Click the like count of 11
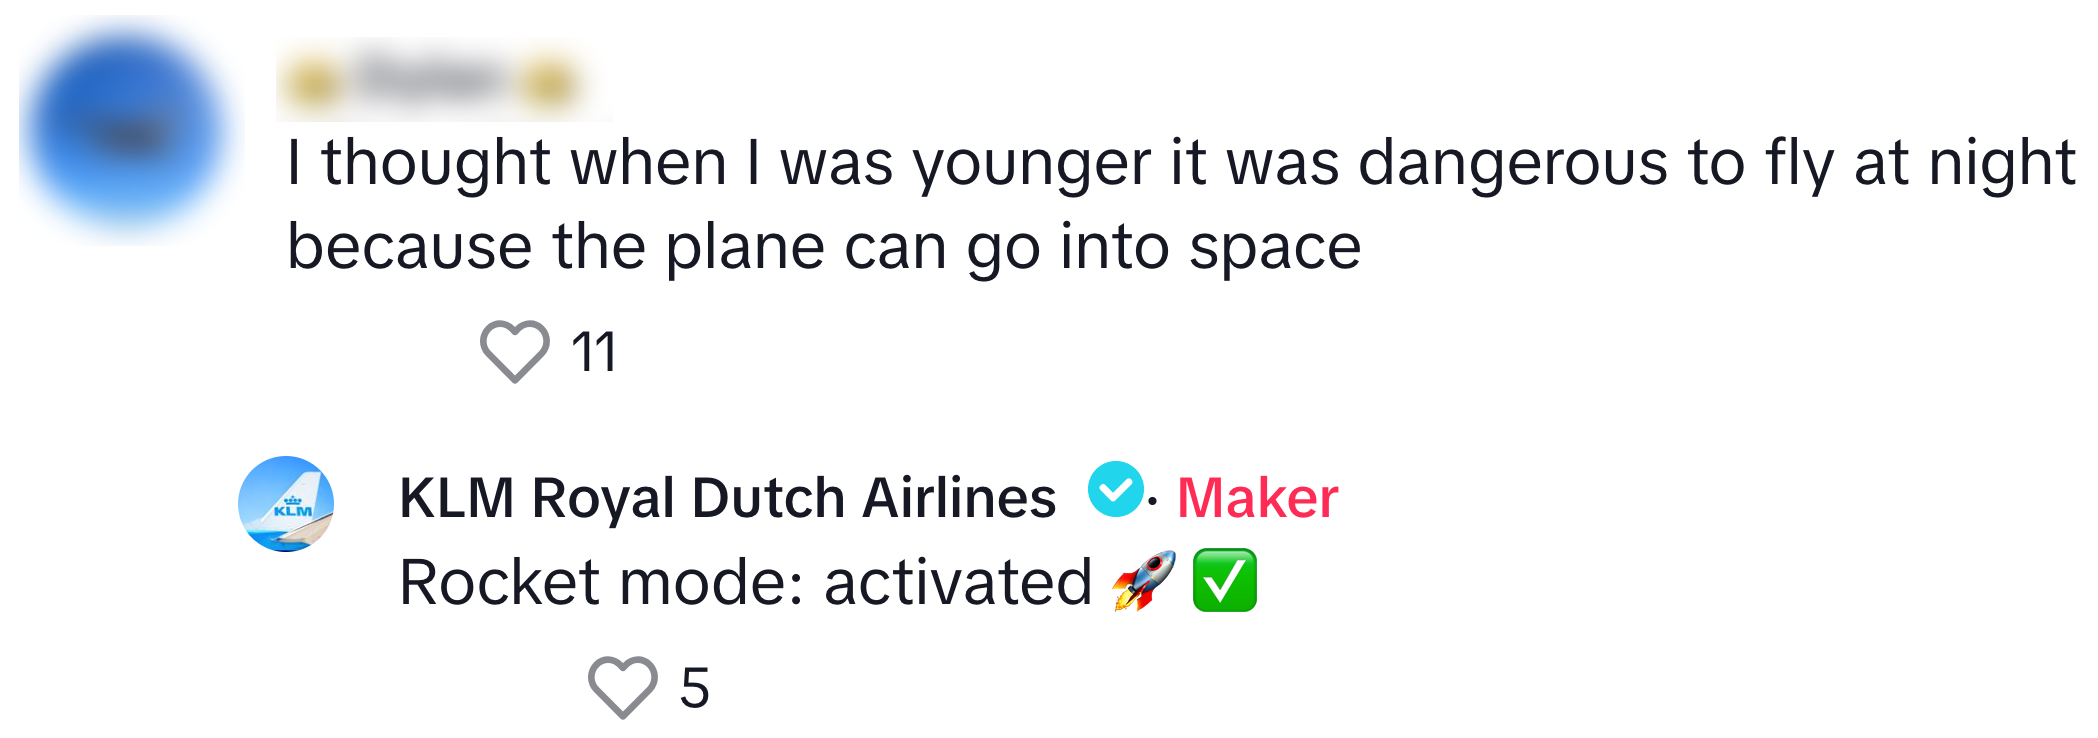 click(x=594, y=353)
